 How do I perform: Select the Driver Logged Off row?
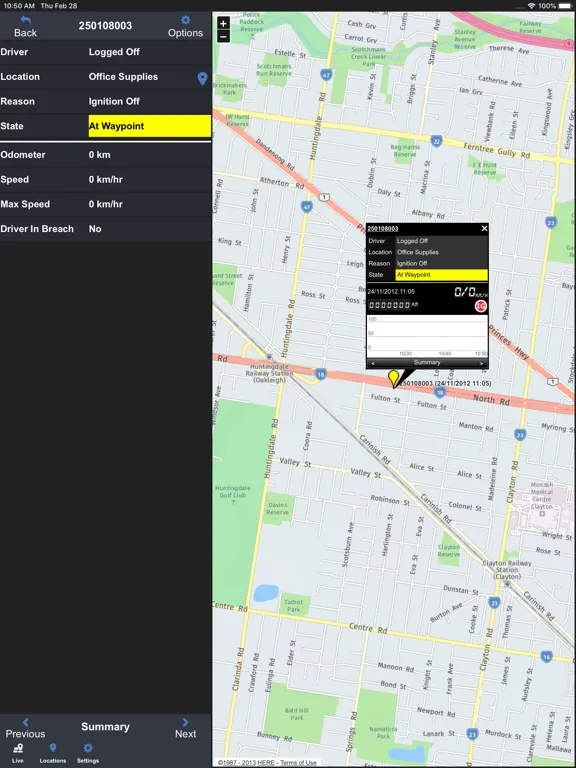tap(106, 52)
